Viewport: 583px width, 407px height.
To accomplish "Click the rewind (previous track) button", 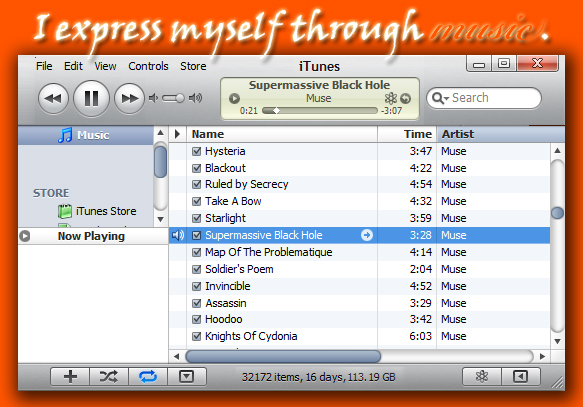I will tap(53, 98).
